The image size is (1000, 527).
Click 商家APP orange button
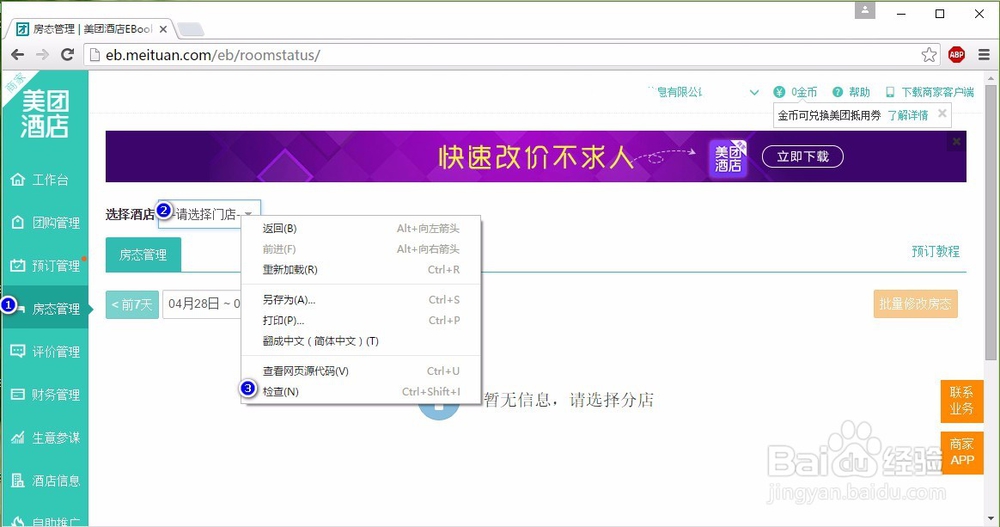coord(962,452)
